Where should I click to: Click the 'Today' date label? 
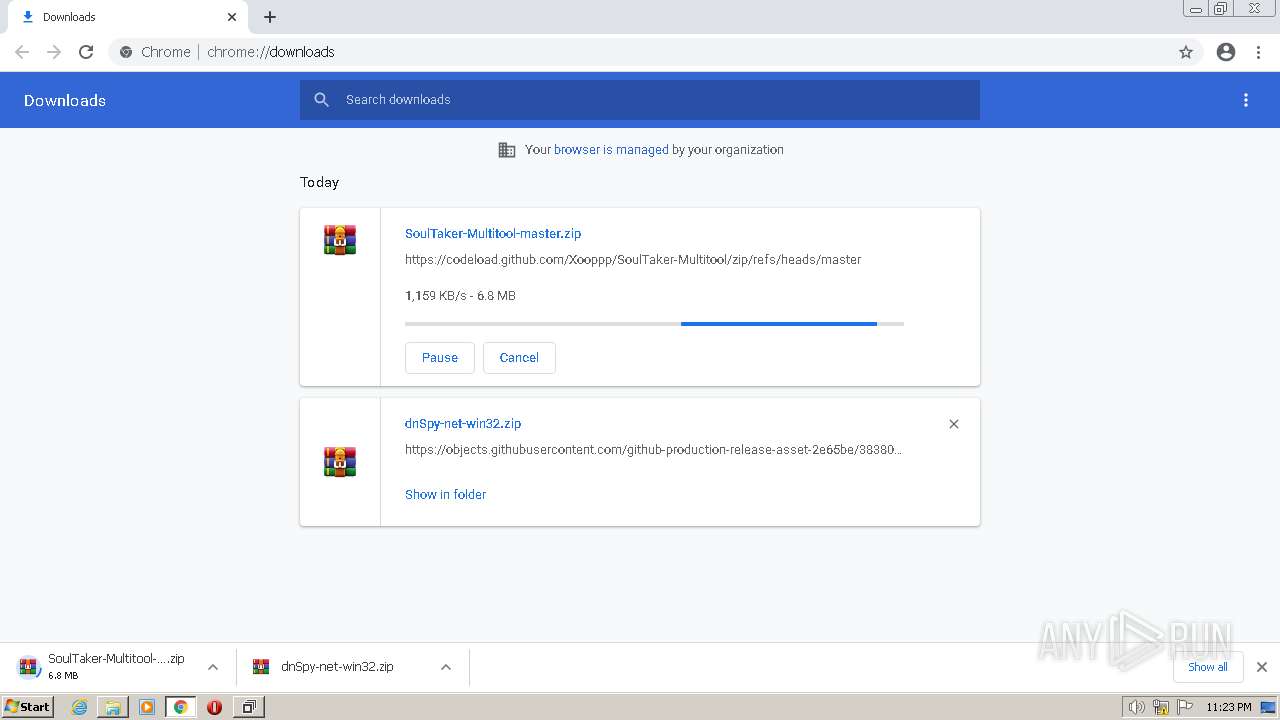[x=320, y=182]
